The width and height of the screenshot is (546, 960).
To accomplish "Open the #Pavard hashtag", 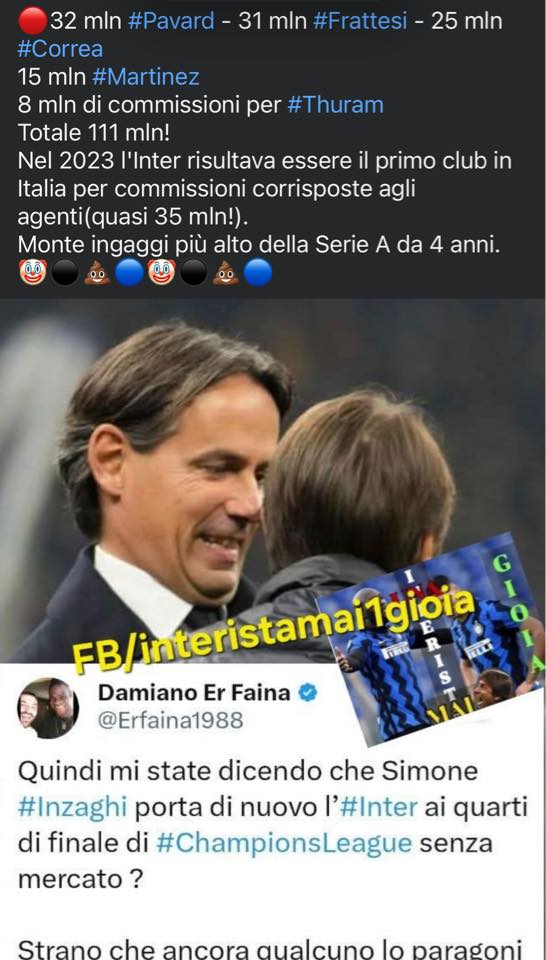I will pyautogui.click(x=171, y=21).
